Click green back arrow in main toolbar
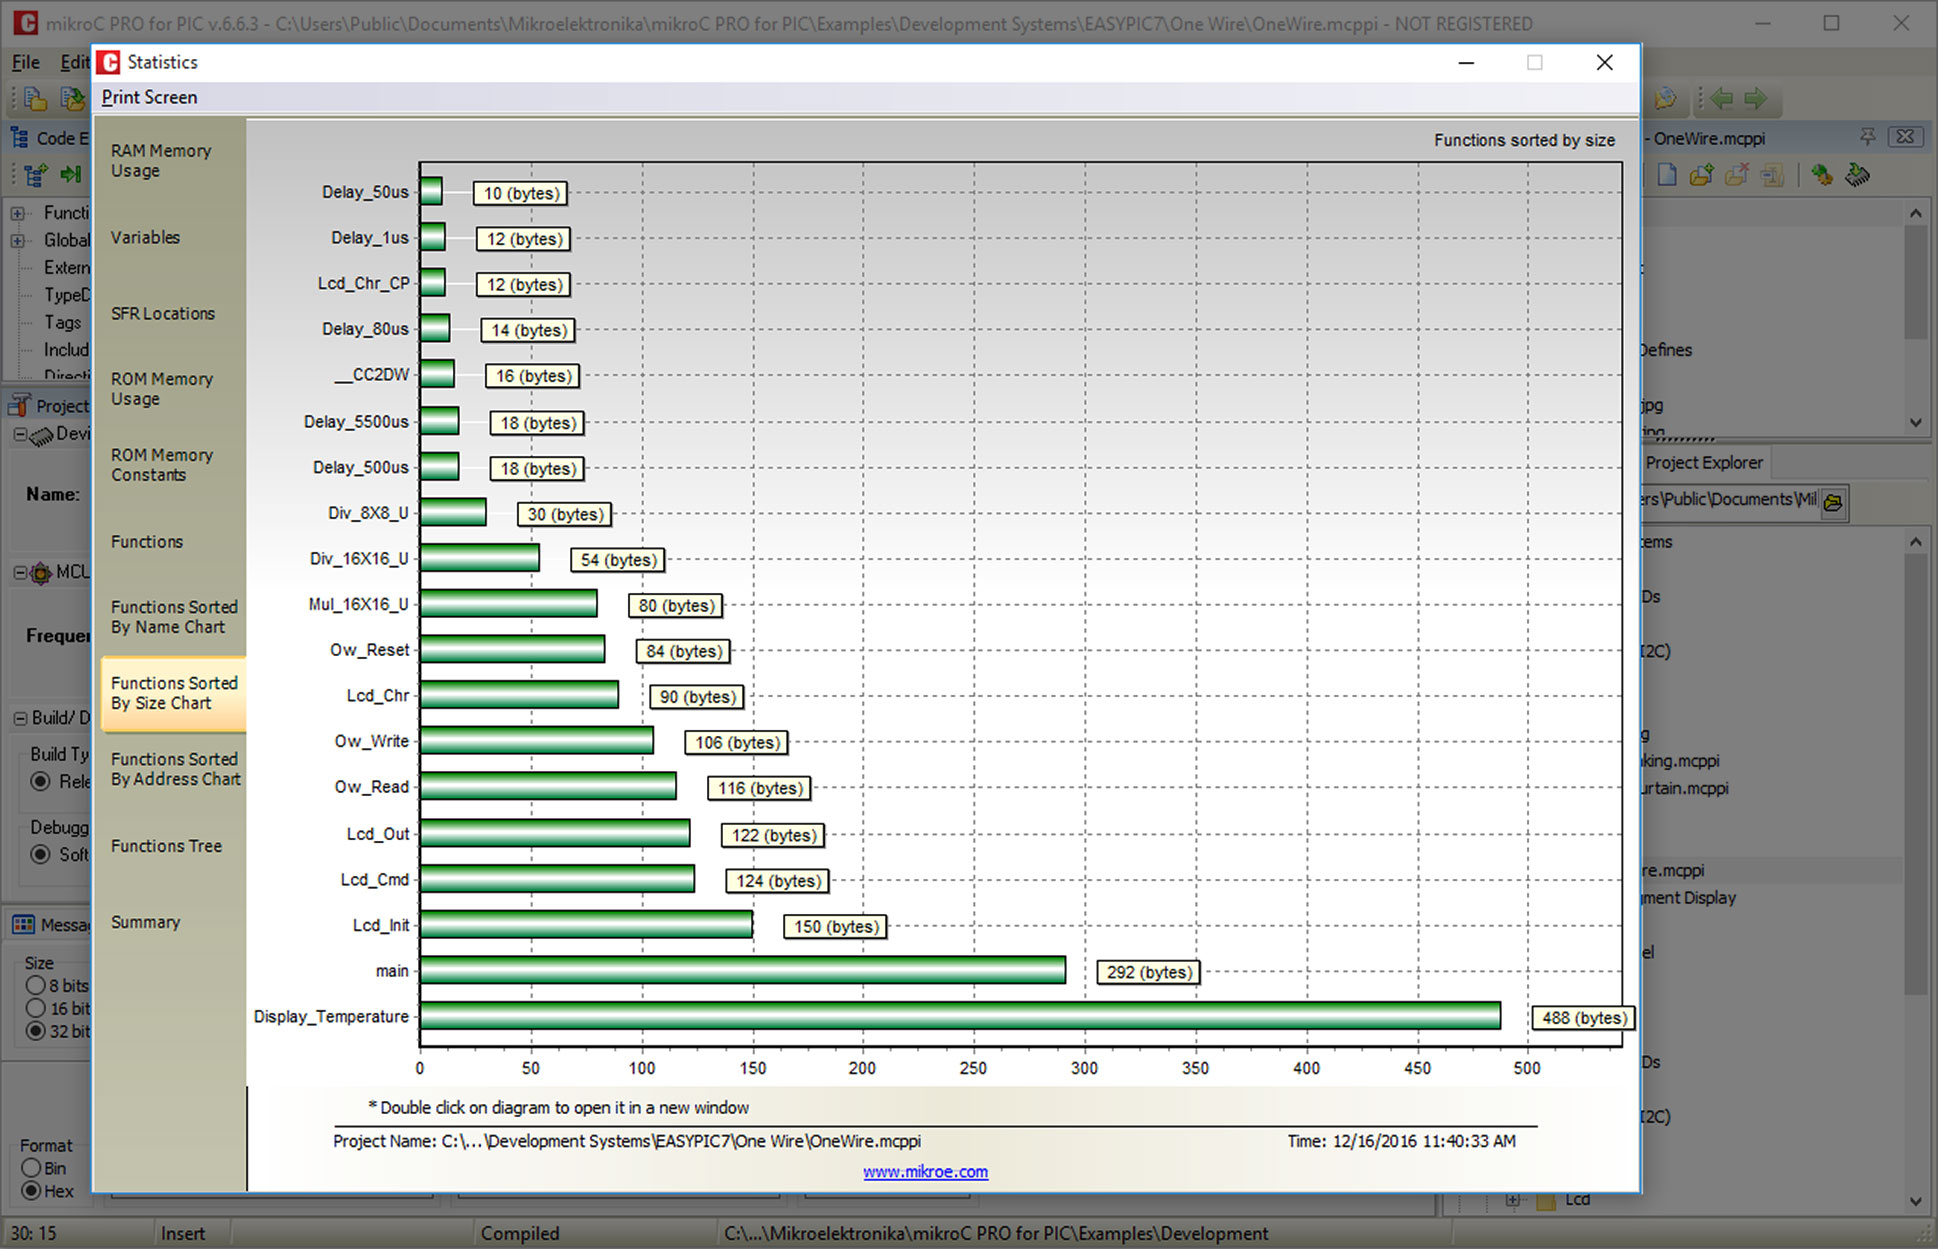The width and height of the screenshot is (1938, 1249). point(1721,98)
